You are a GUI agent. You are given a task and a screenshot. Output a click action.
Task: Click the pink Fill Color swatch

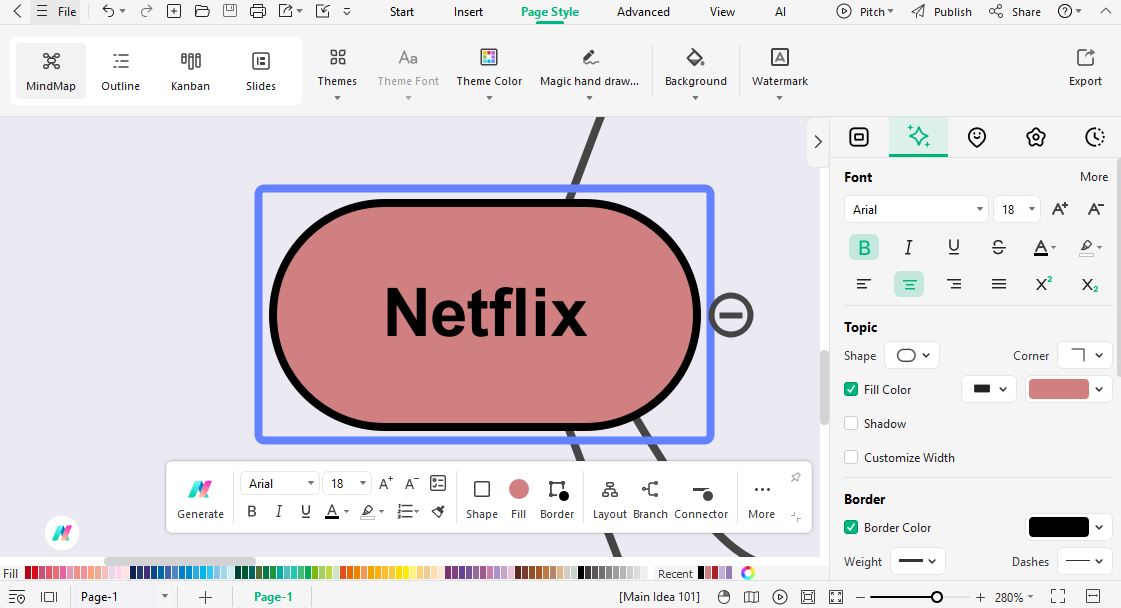coord(1058,389)
